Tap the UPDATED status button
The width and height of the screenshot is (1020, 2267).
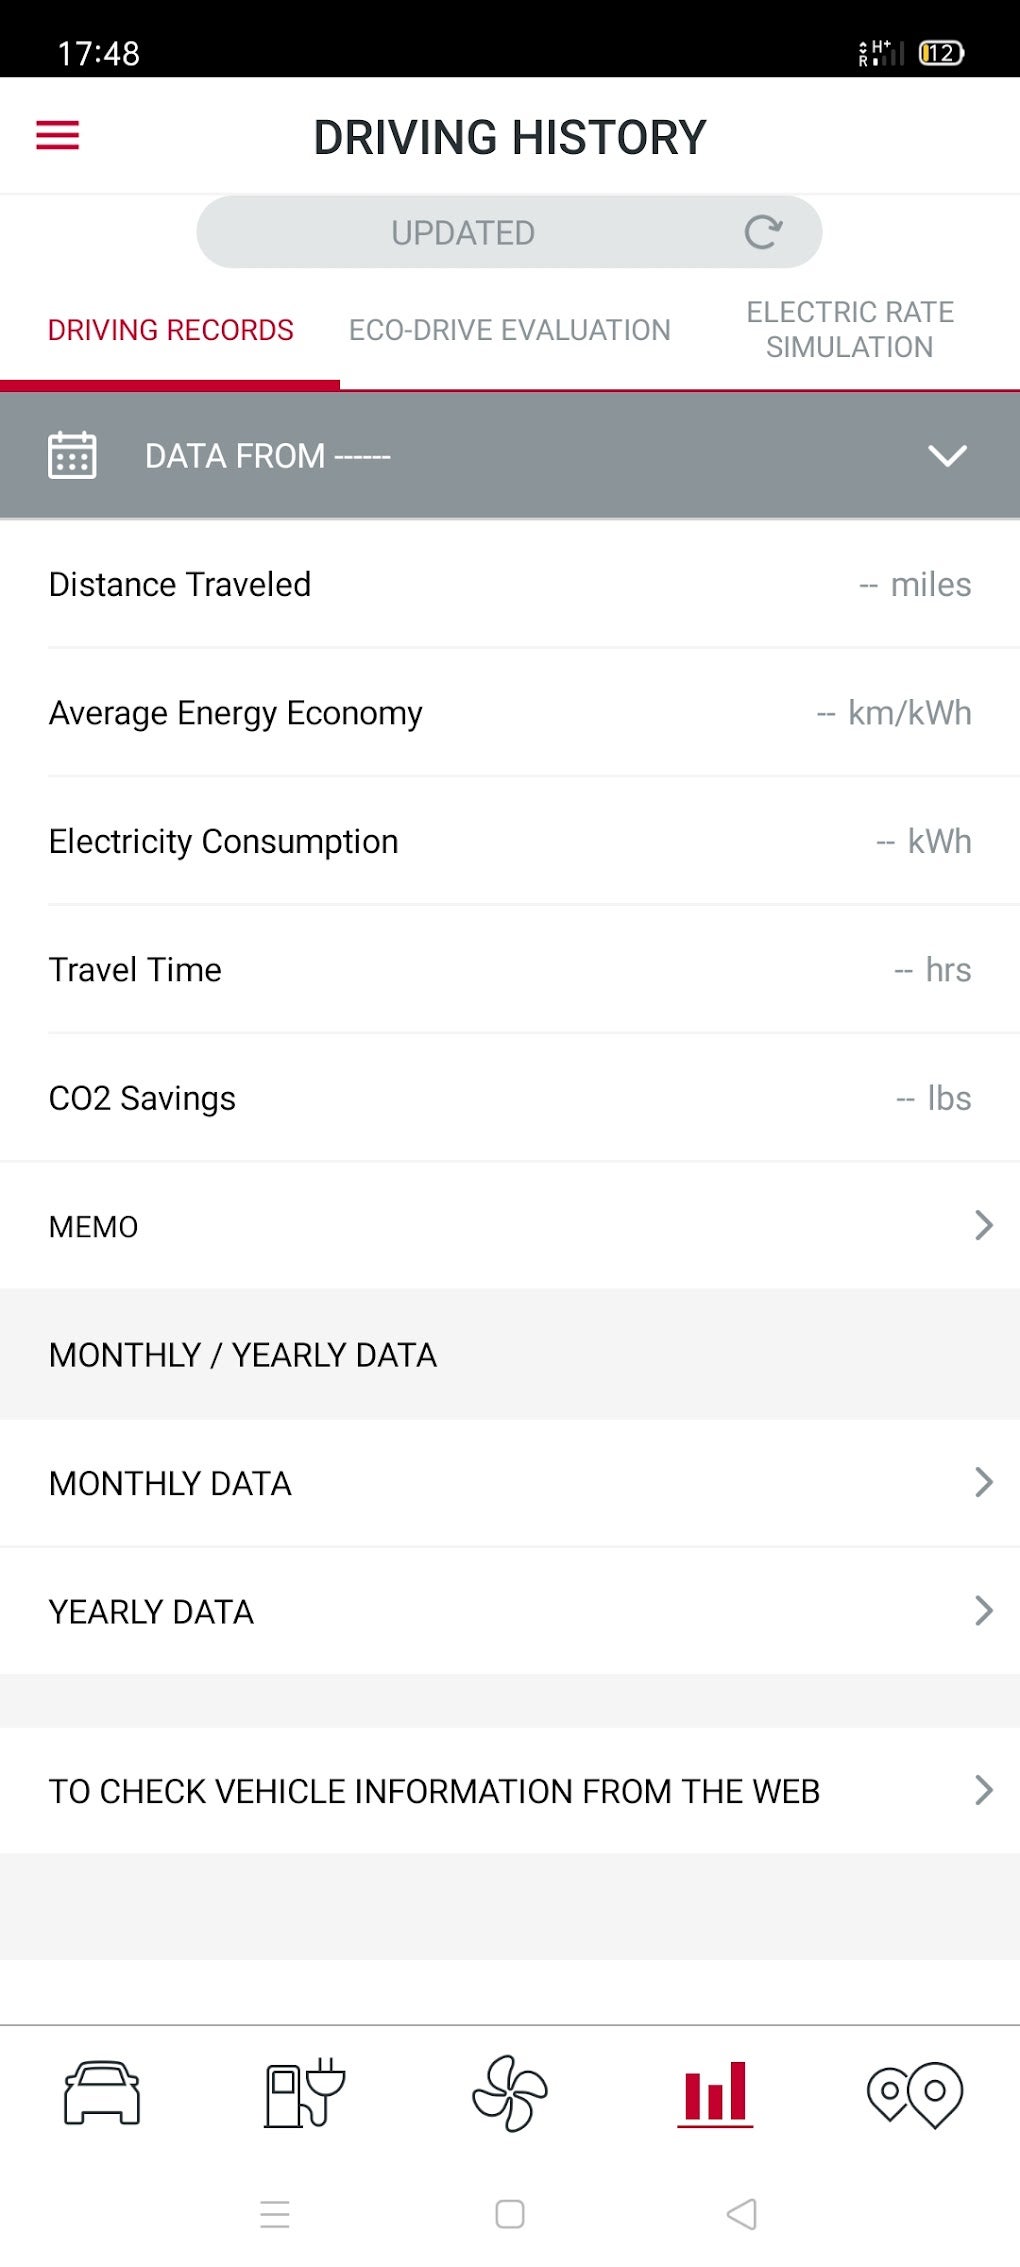click(x=463, y=232)
